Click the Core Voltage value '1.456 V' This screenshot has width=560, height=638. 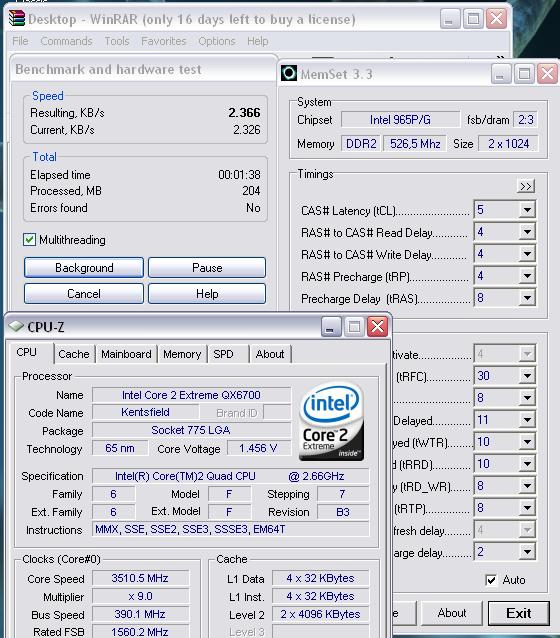point(258,448)
